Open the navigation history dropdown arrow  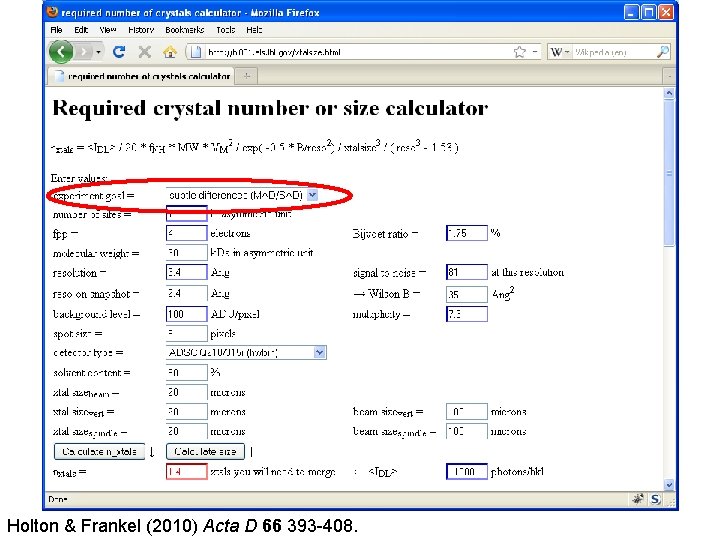pos(98,52)
